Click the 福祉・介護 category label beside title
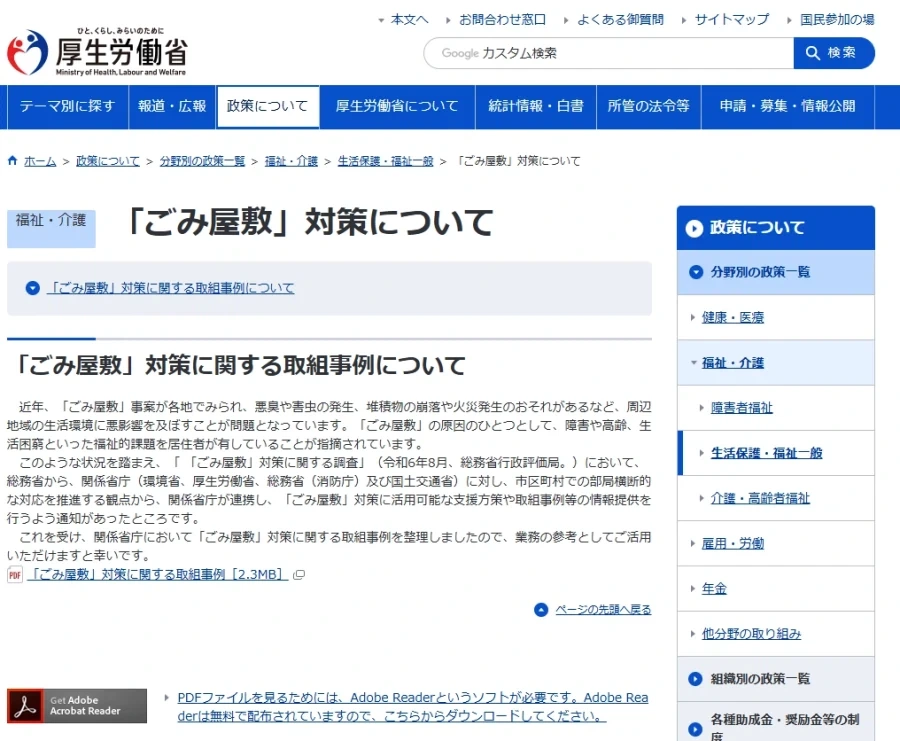 51,228
